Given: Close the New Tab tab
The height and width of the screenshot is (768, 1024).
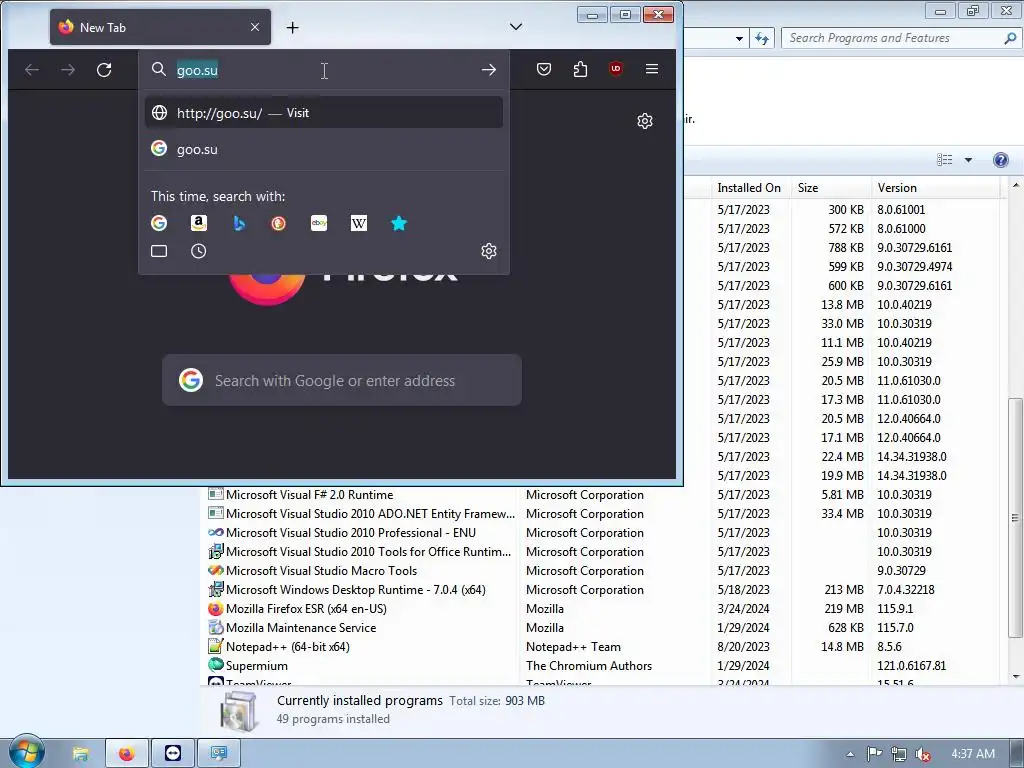Looking at the screenshot, I should tap(255, 27).
